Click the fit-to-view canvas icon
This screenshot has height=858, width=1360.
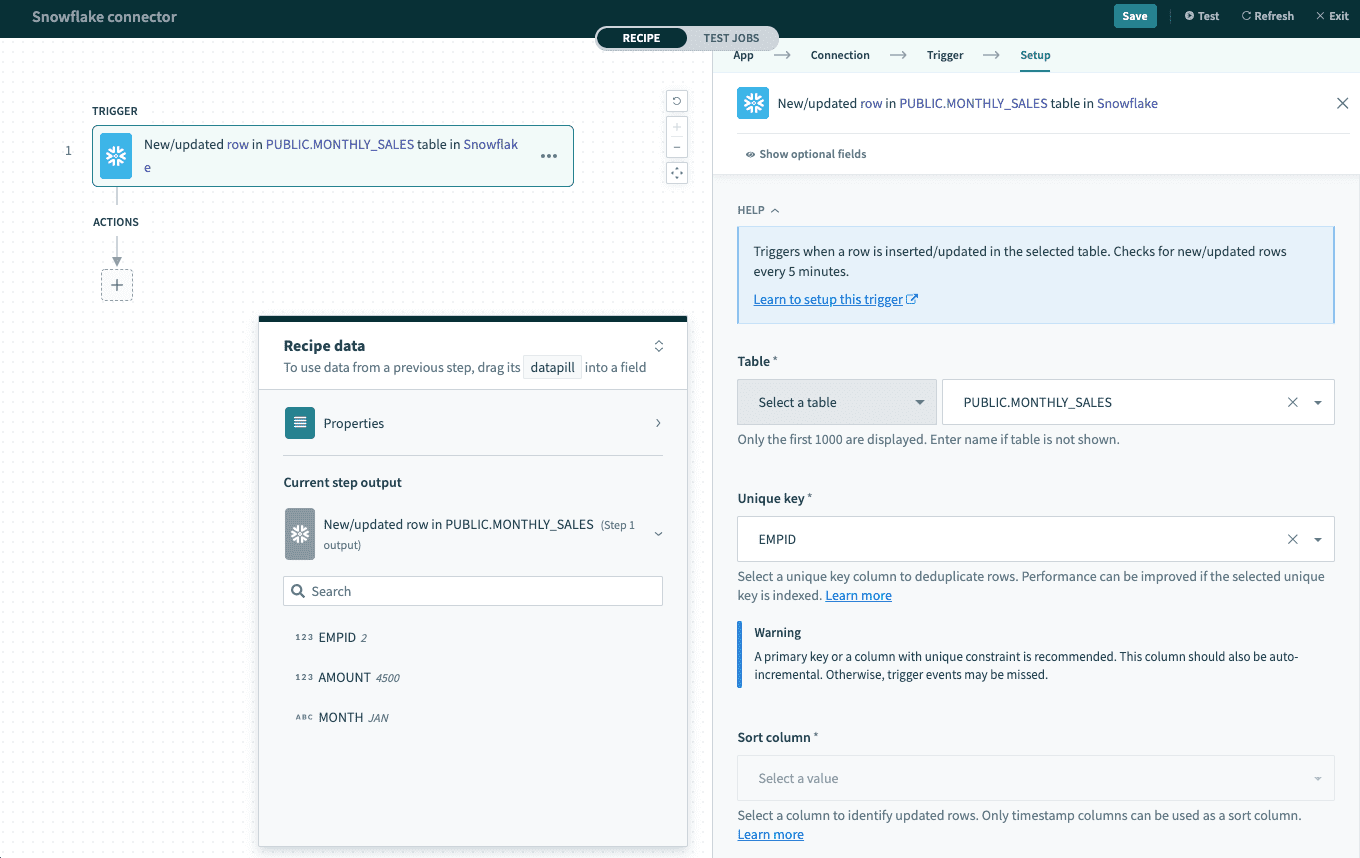(x=677, y=173)
